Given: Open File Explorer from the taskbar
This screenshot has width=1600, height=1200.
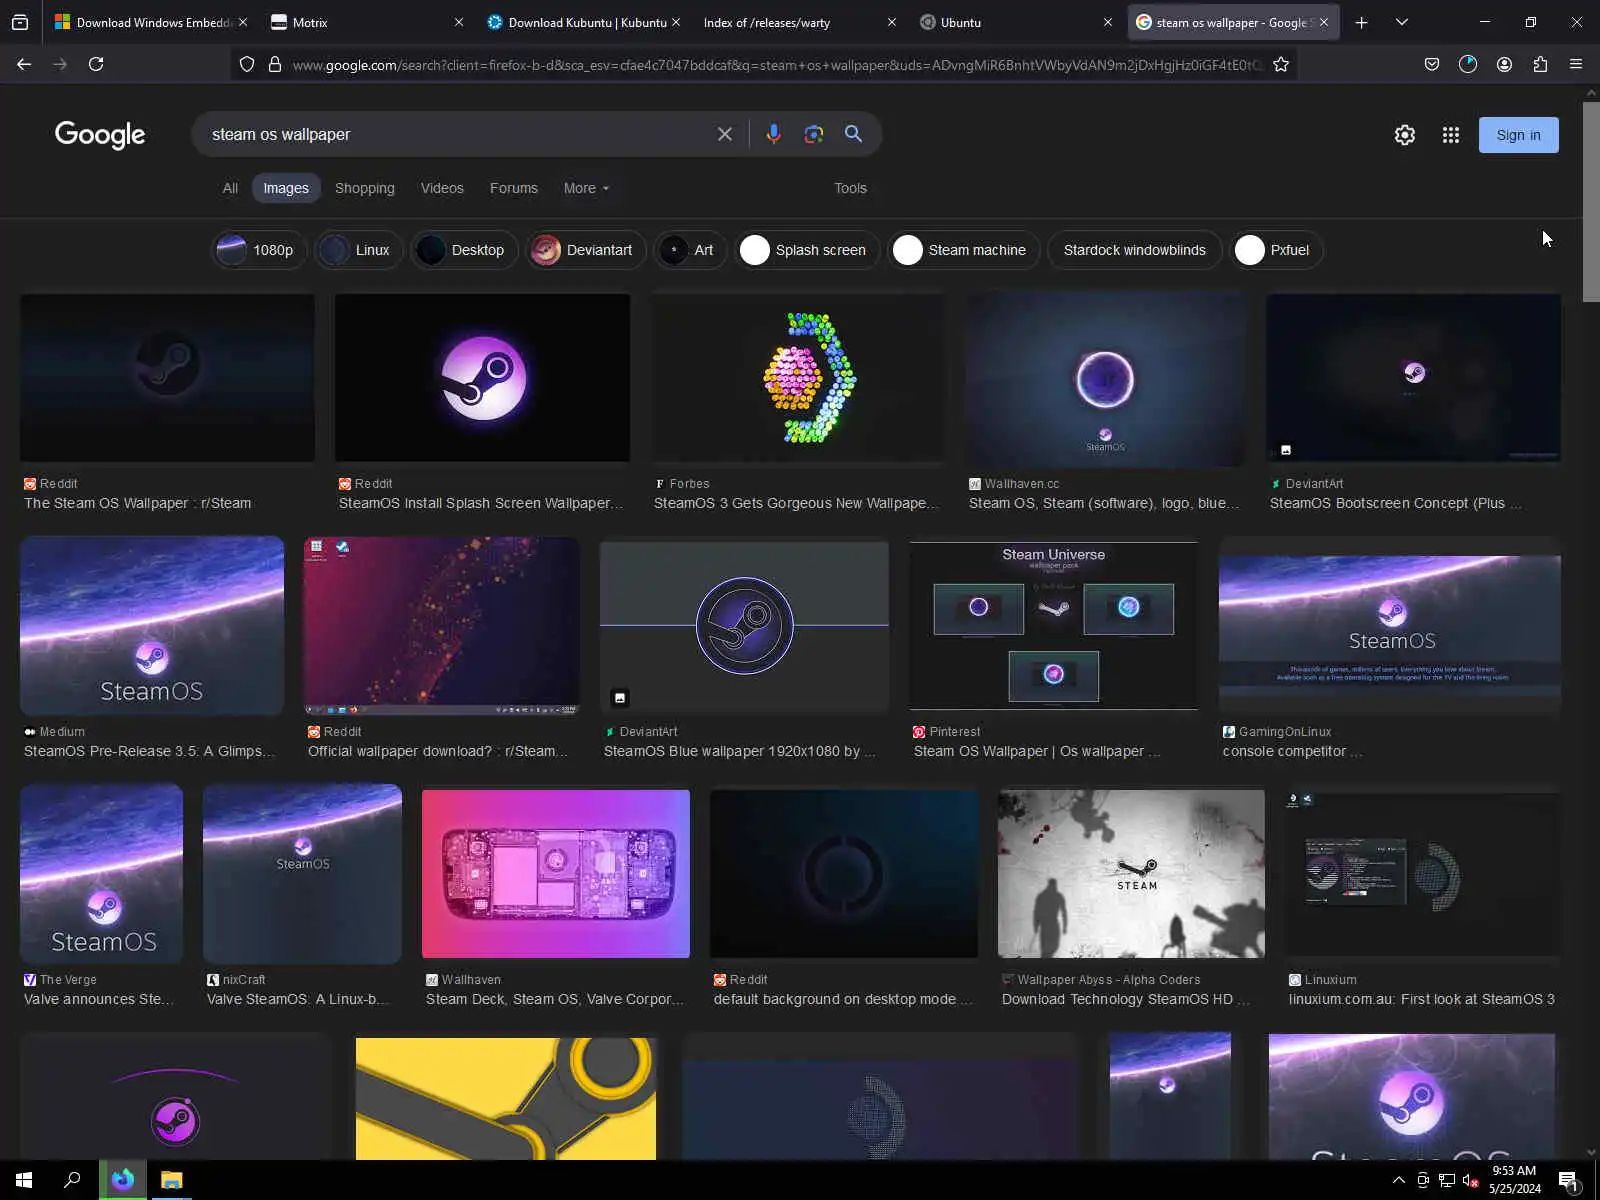Looking at the screenshot, I should (x=172, y=1180).
